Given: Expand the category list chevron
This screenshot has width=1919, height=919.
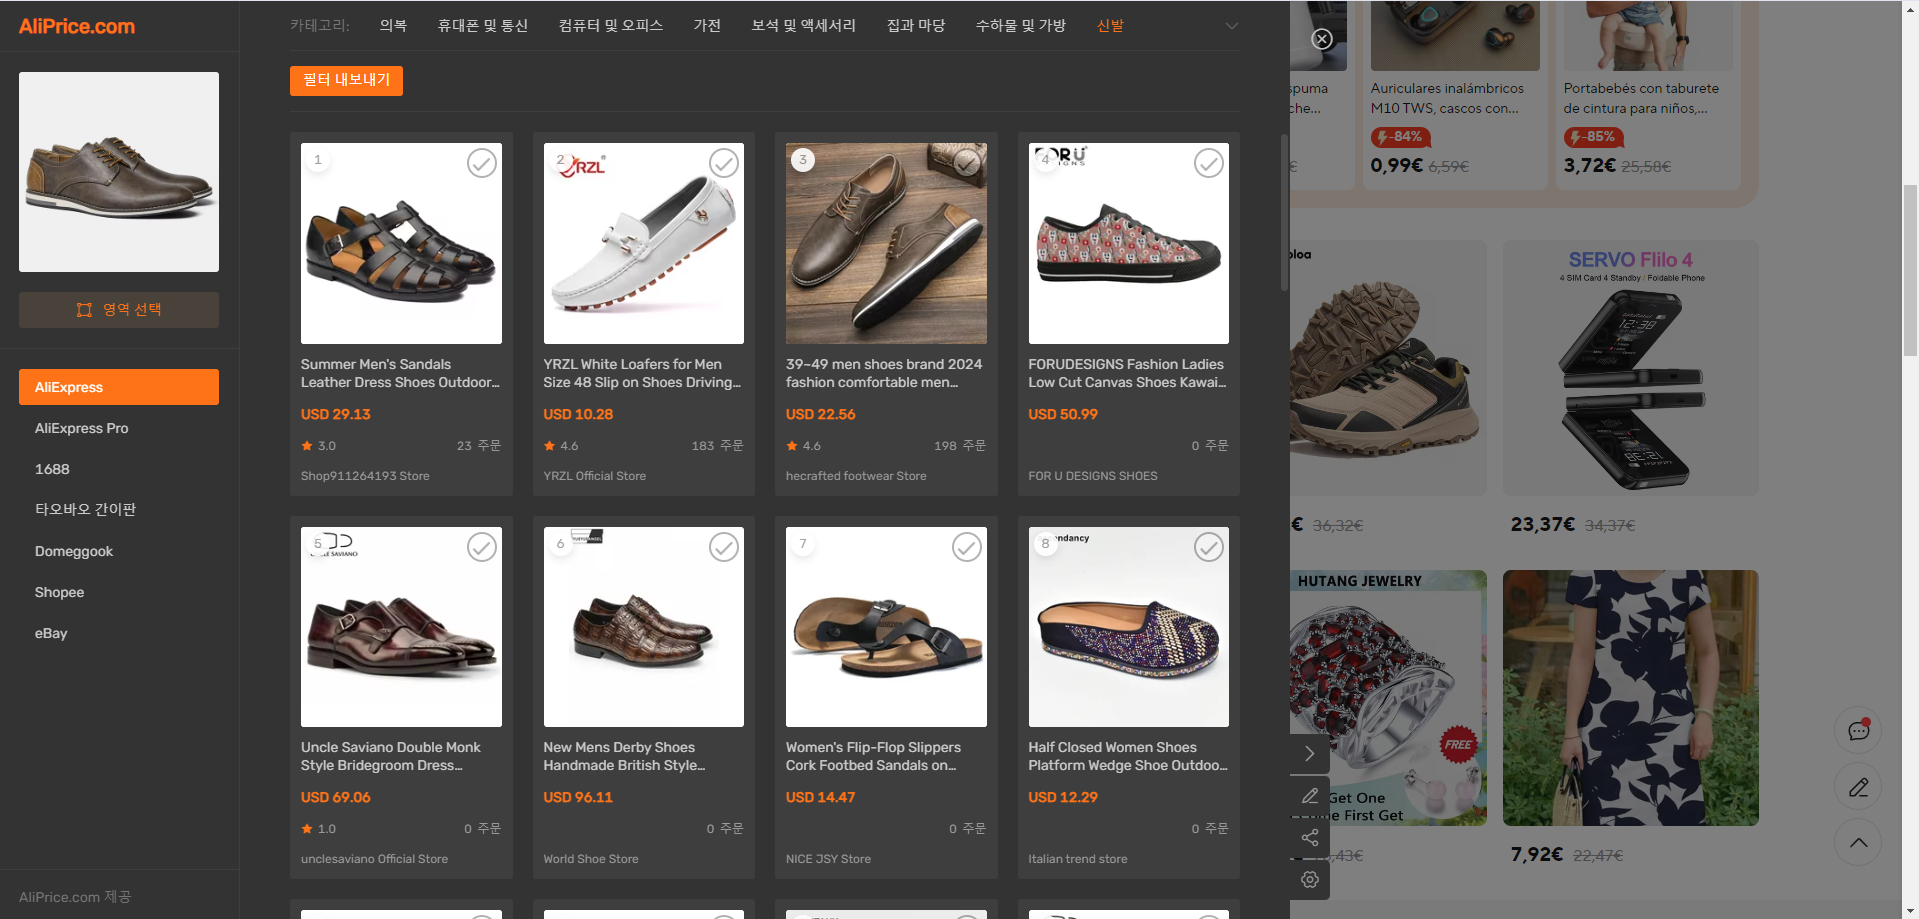Looking at the screenshot, I should pos(1232,26).
